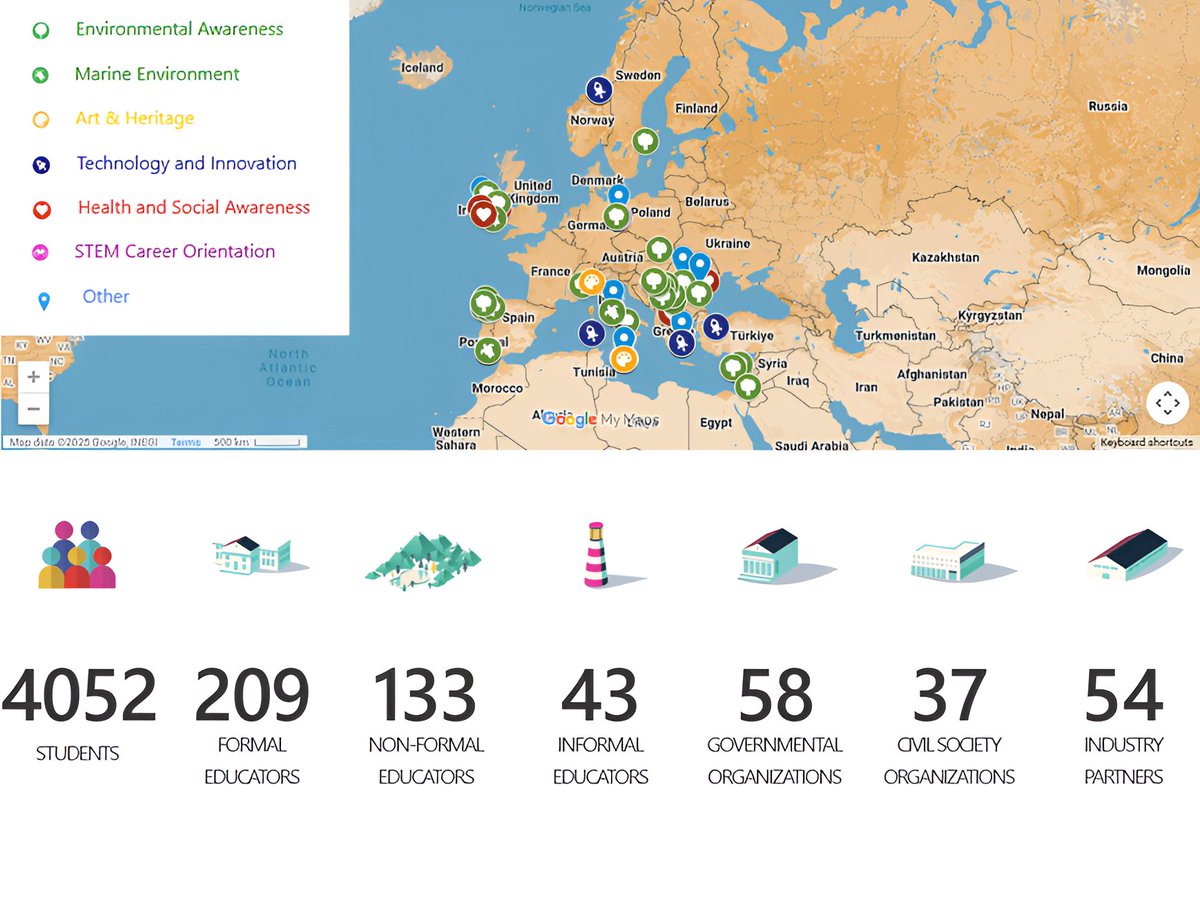
Task: Select the blue pin marker below Denmark
Action: click(619, 194)
